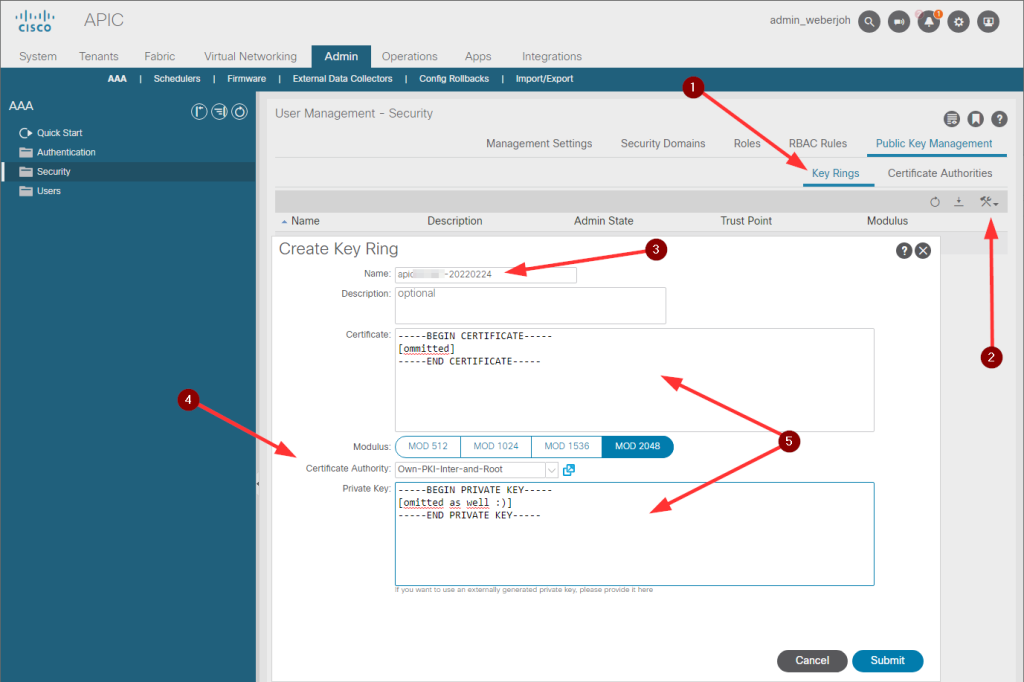Viewport: 1024px width, 682px height.
Task: Switch to Management Settings tab
Action: 539,144
